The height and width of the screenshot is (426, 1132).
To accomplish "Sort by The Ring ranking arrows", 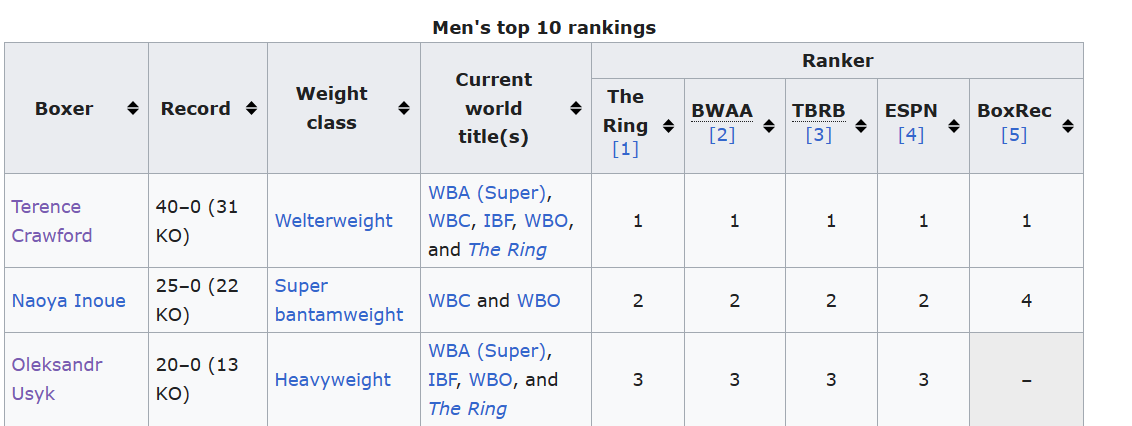I will click(x=669, y=126).
